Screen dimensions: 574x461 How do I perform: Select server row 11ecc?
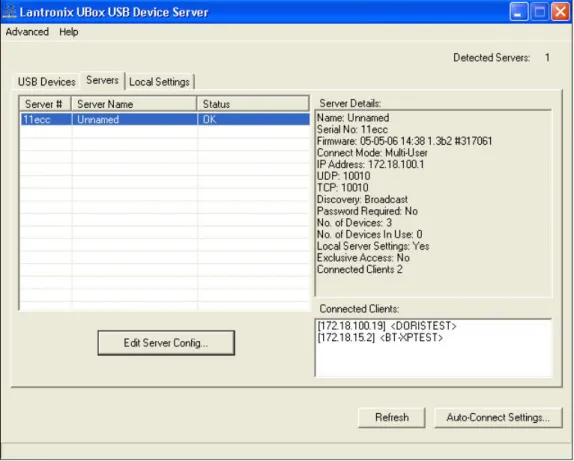(x=165, y=119)
